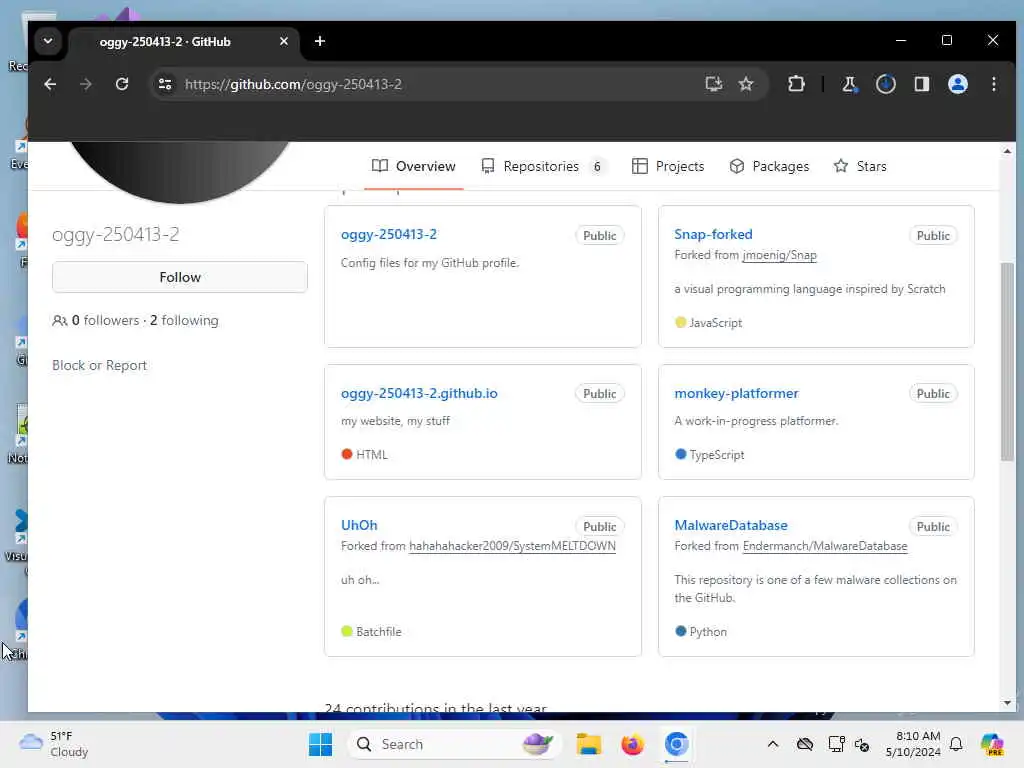Viewport: 1024px width, 768px height.
Task: Open the notifications bell icon
Action: pos(956,744)
